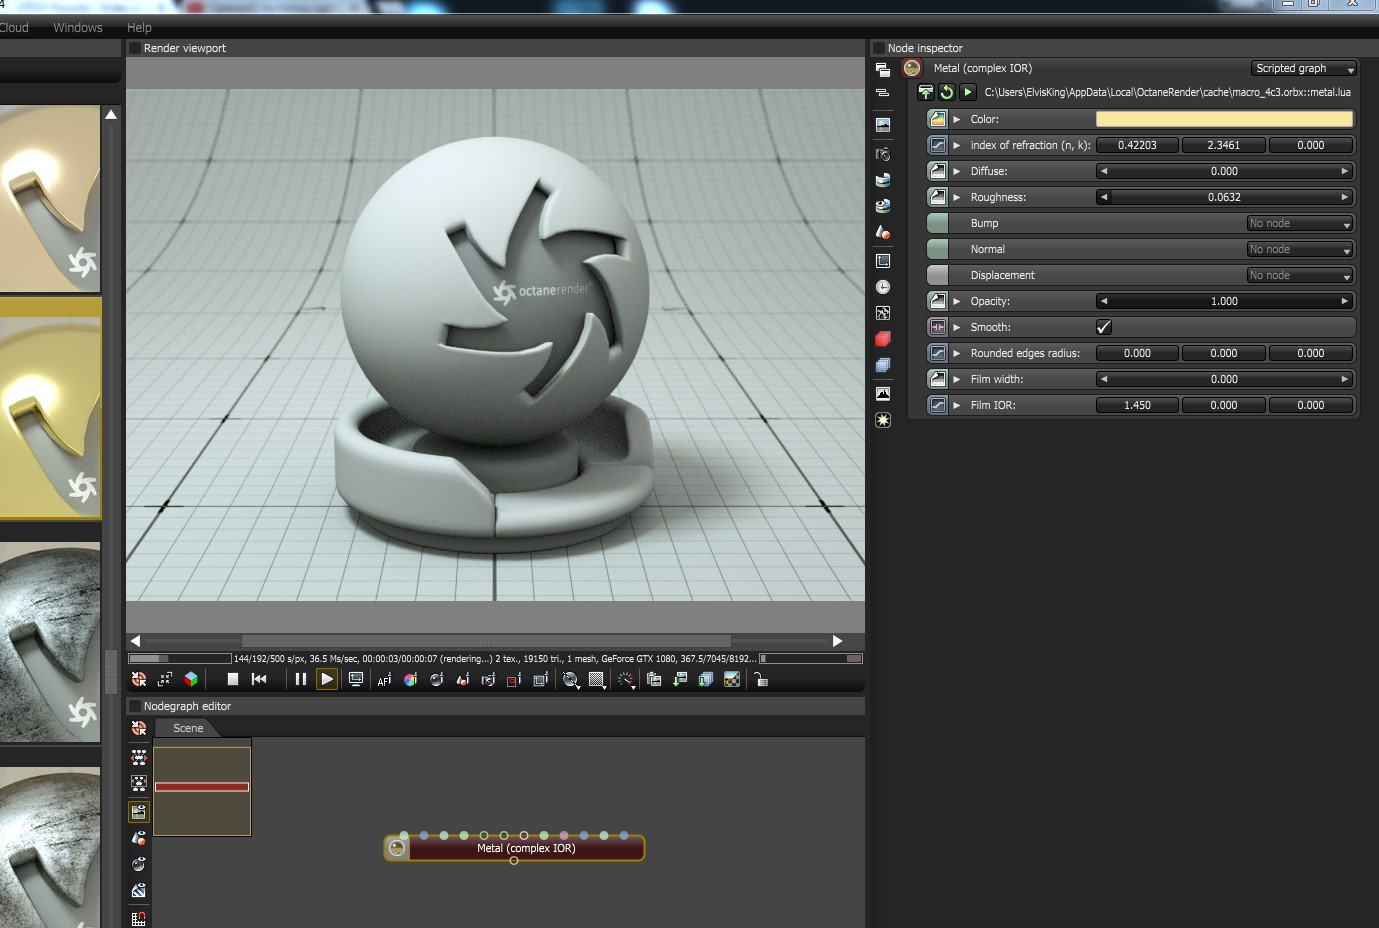Click the RGB cube icon in render toolbar
This screenshot has width=1379, height=928.
click(191, 680)
